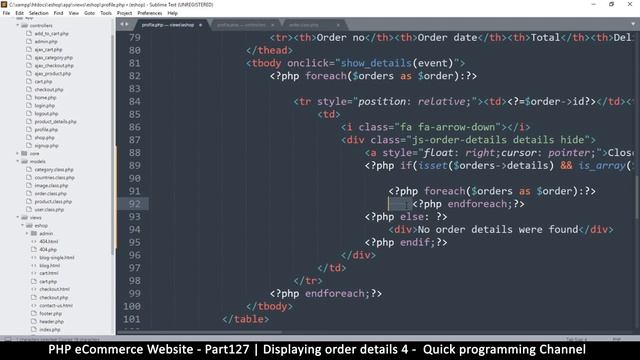
Task: Open checkout.php under controllers
Action: tap(49, 89)
